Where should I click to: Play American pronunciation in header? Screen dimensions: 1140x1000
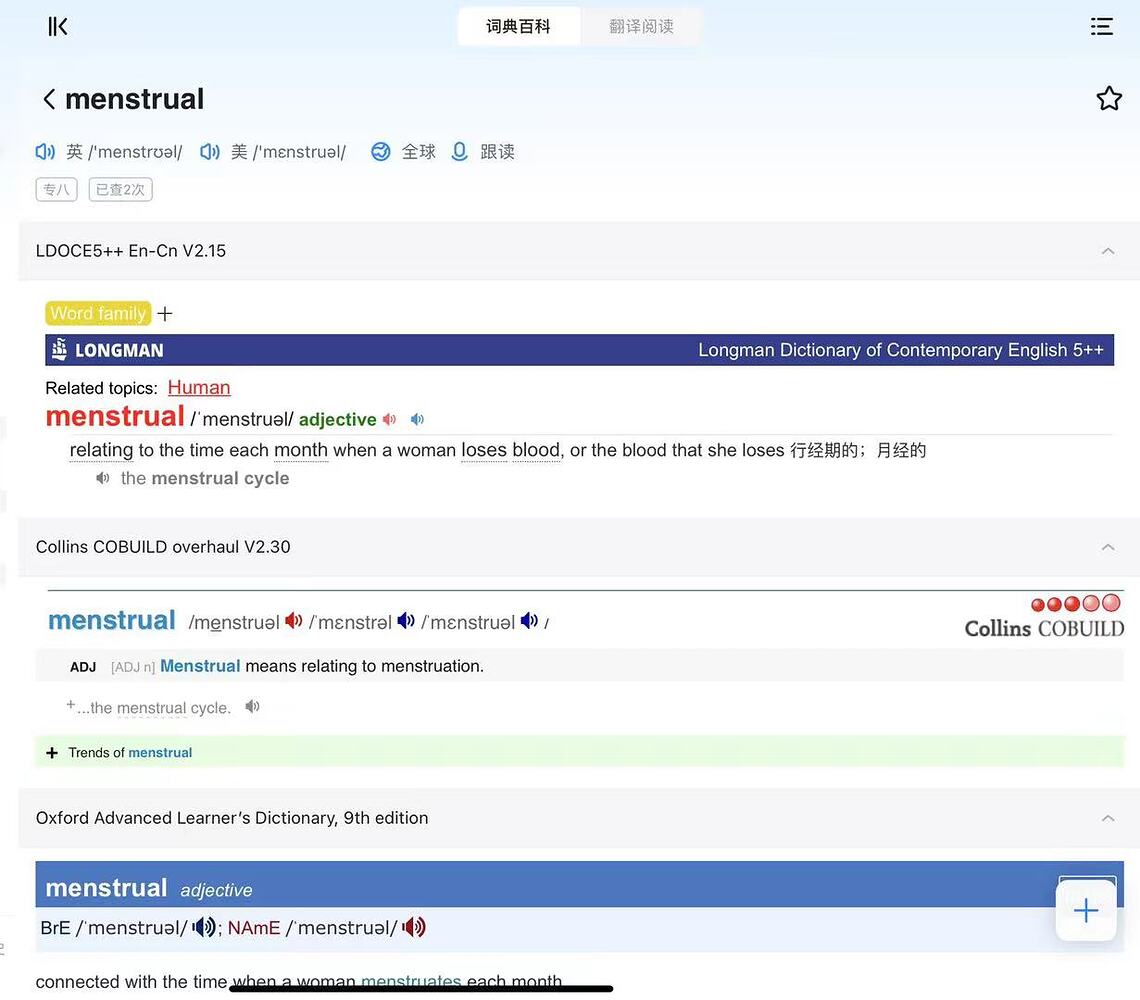pos(210,152)
